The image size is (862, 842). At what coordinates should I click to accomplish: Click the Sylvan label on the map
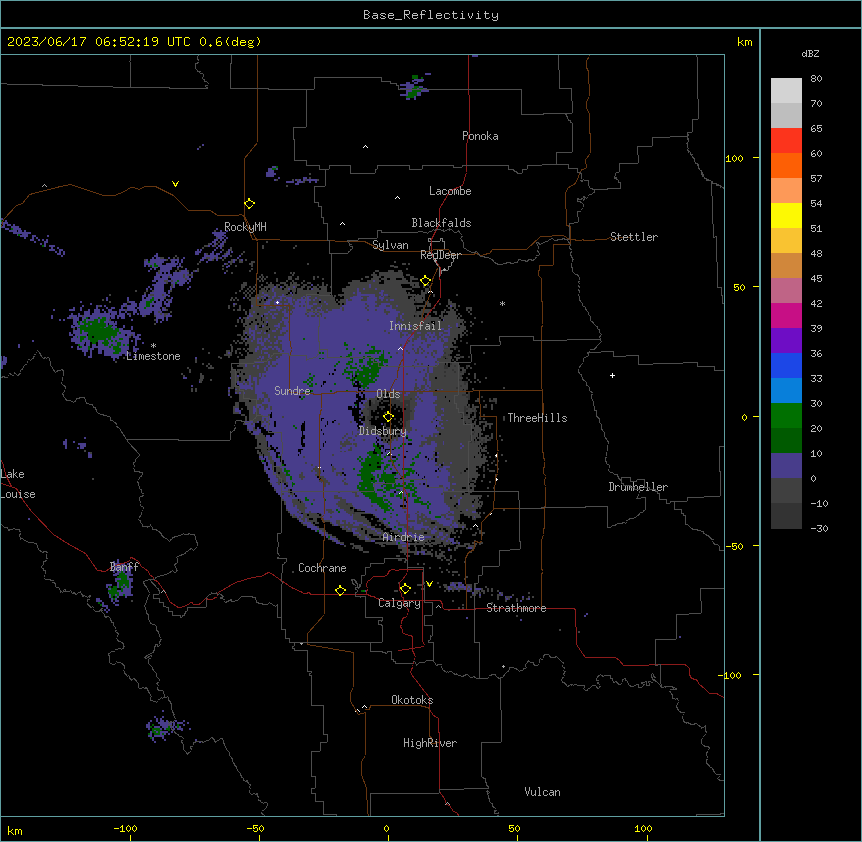click(x=390, y=245)
